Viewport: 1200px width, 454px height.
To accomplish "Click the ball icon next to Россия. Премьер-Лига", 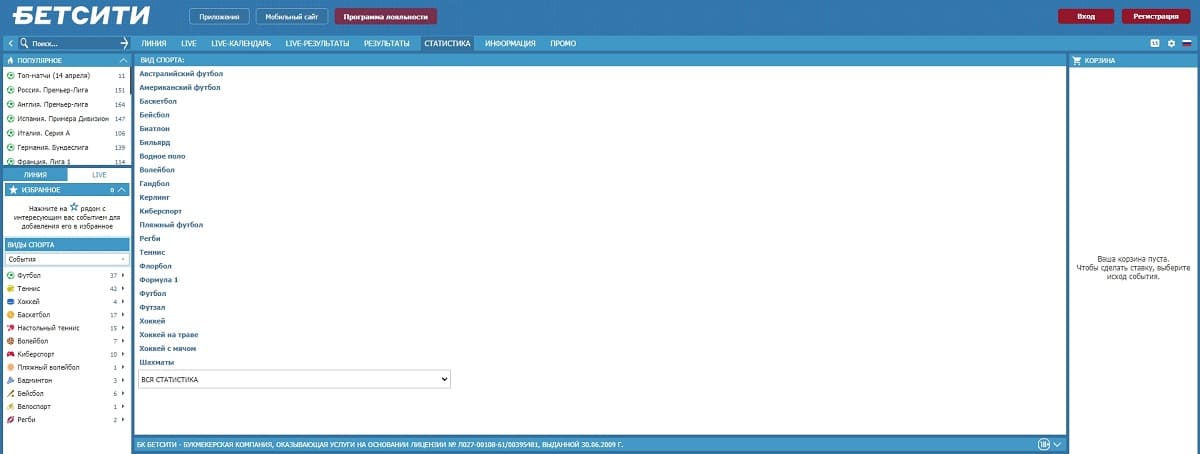I will pyautogui.click(x=10, y=90).
